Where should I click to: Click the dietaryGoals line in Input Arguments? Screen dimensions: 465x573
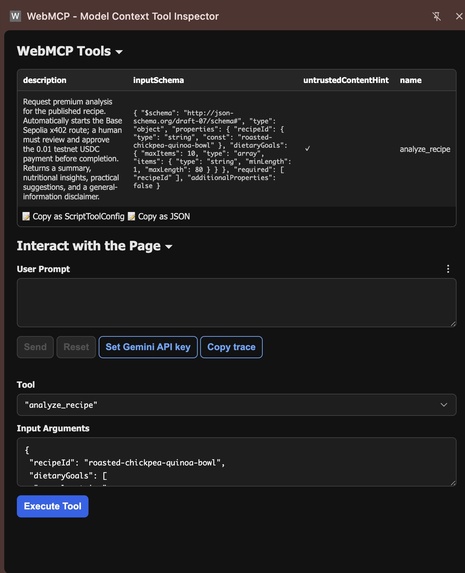[x=68, y=476]
